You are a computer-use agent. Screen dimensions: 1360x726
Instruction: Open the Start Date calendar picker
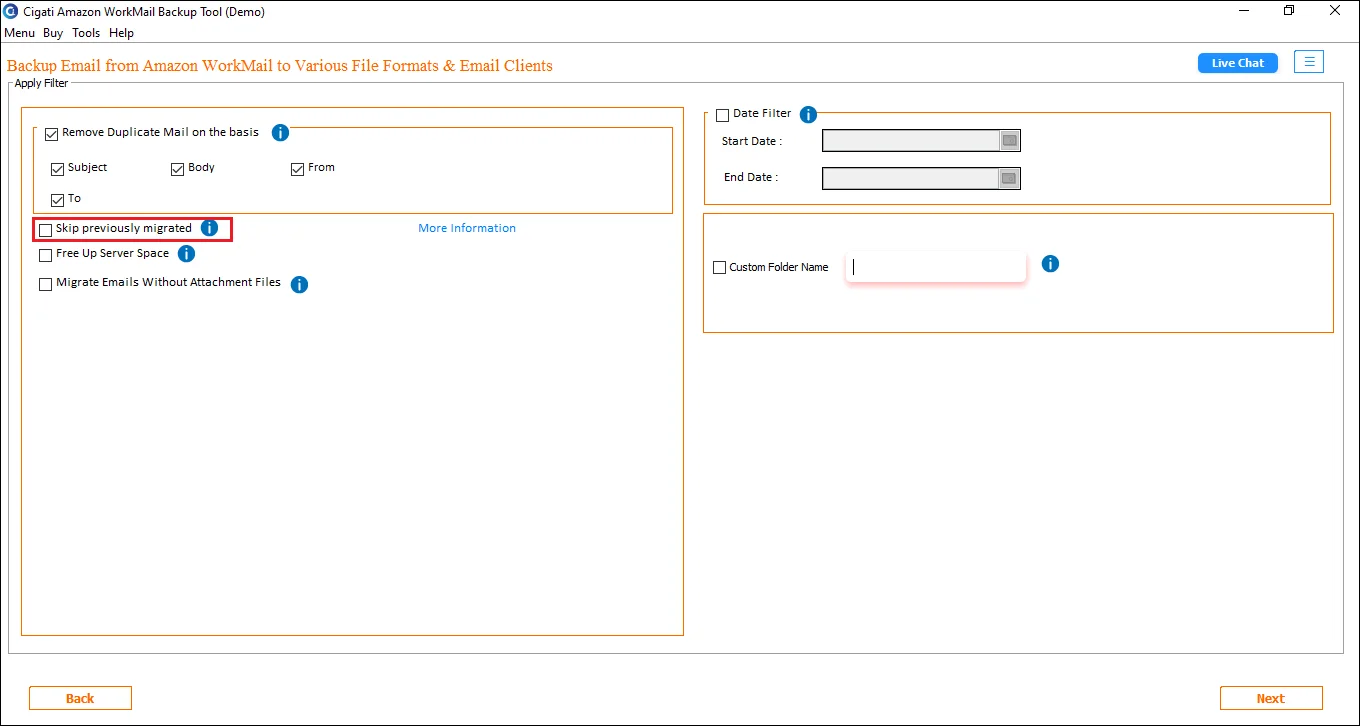[1009, 141]
